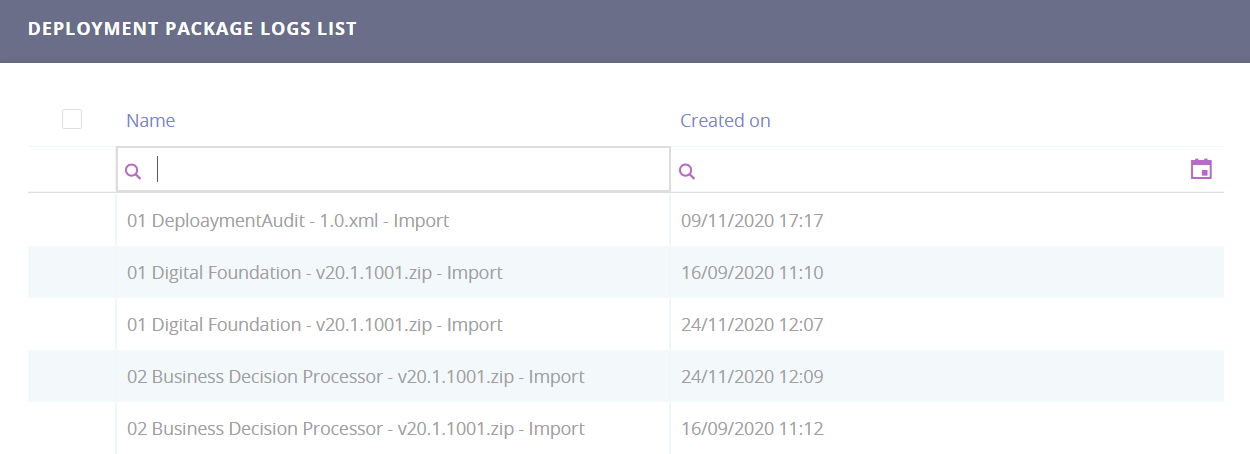This screenshot has height=454, width=1250.
Task: Toggle the select-all checkbox in table header
Action: click(x=72, y=120)
